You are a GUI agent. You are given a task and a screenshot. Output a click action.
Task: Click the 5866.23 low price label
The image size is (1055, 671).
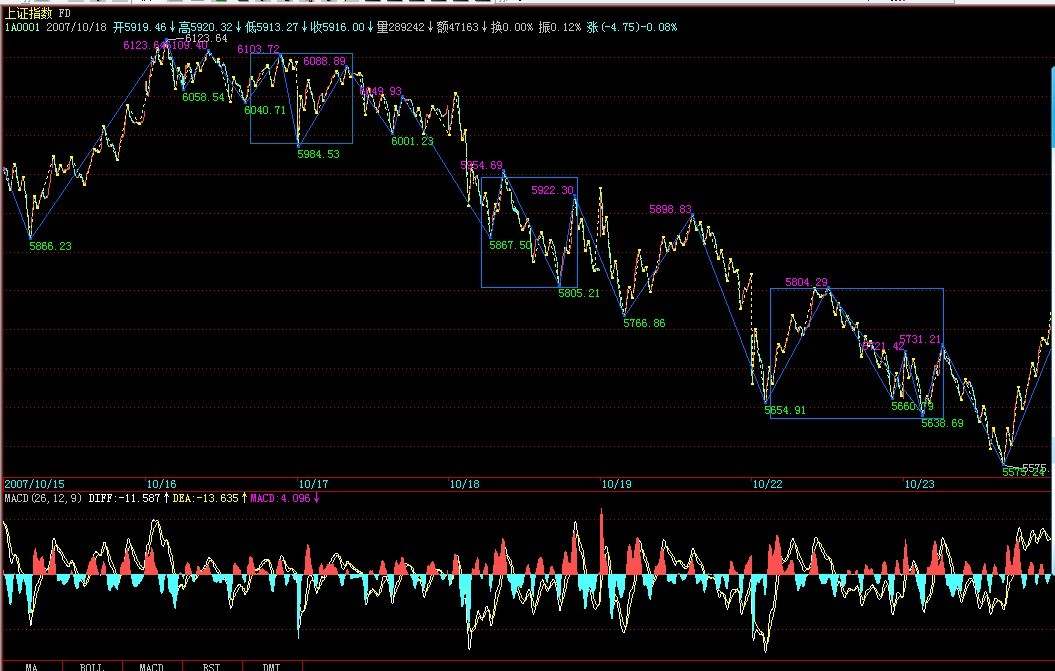coord(50,245)
